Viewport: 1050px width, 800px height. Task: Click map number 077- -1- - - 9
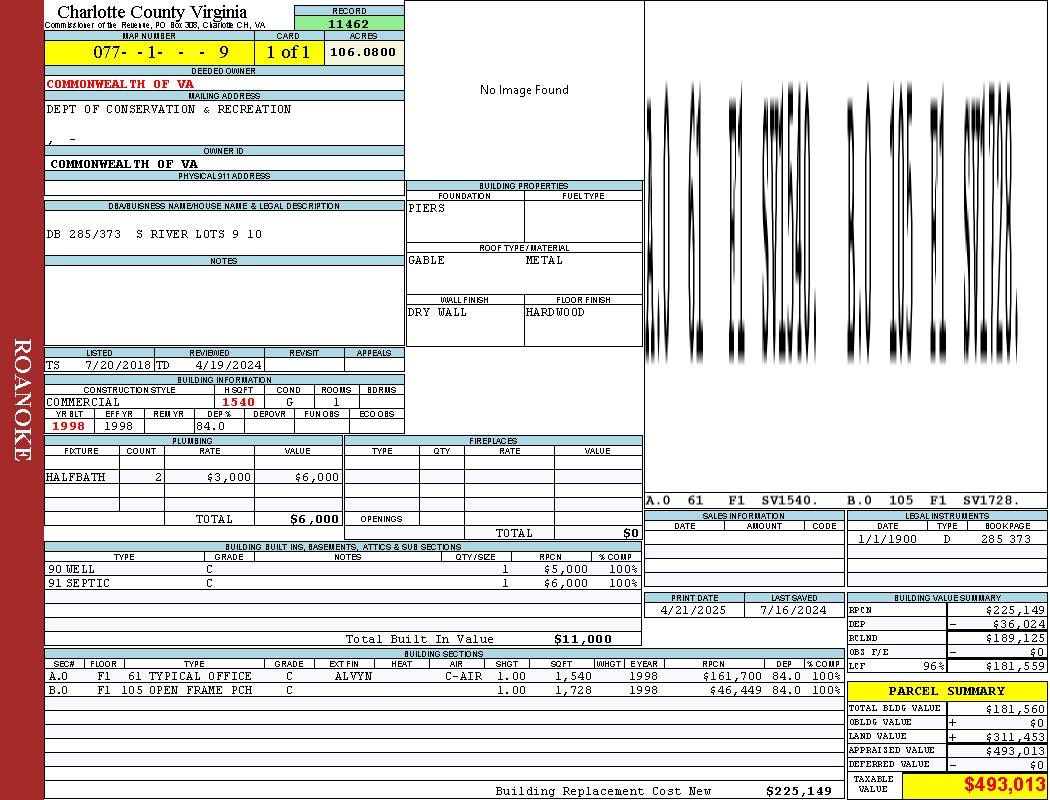161,52
